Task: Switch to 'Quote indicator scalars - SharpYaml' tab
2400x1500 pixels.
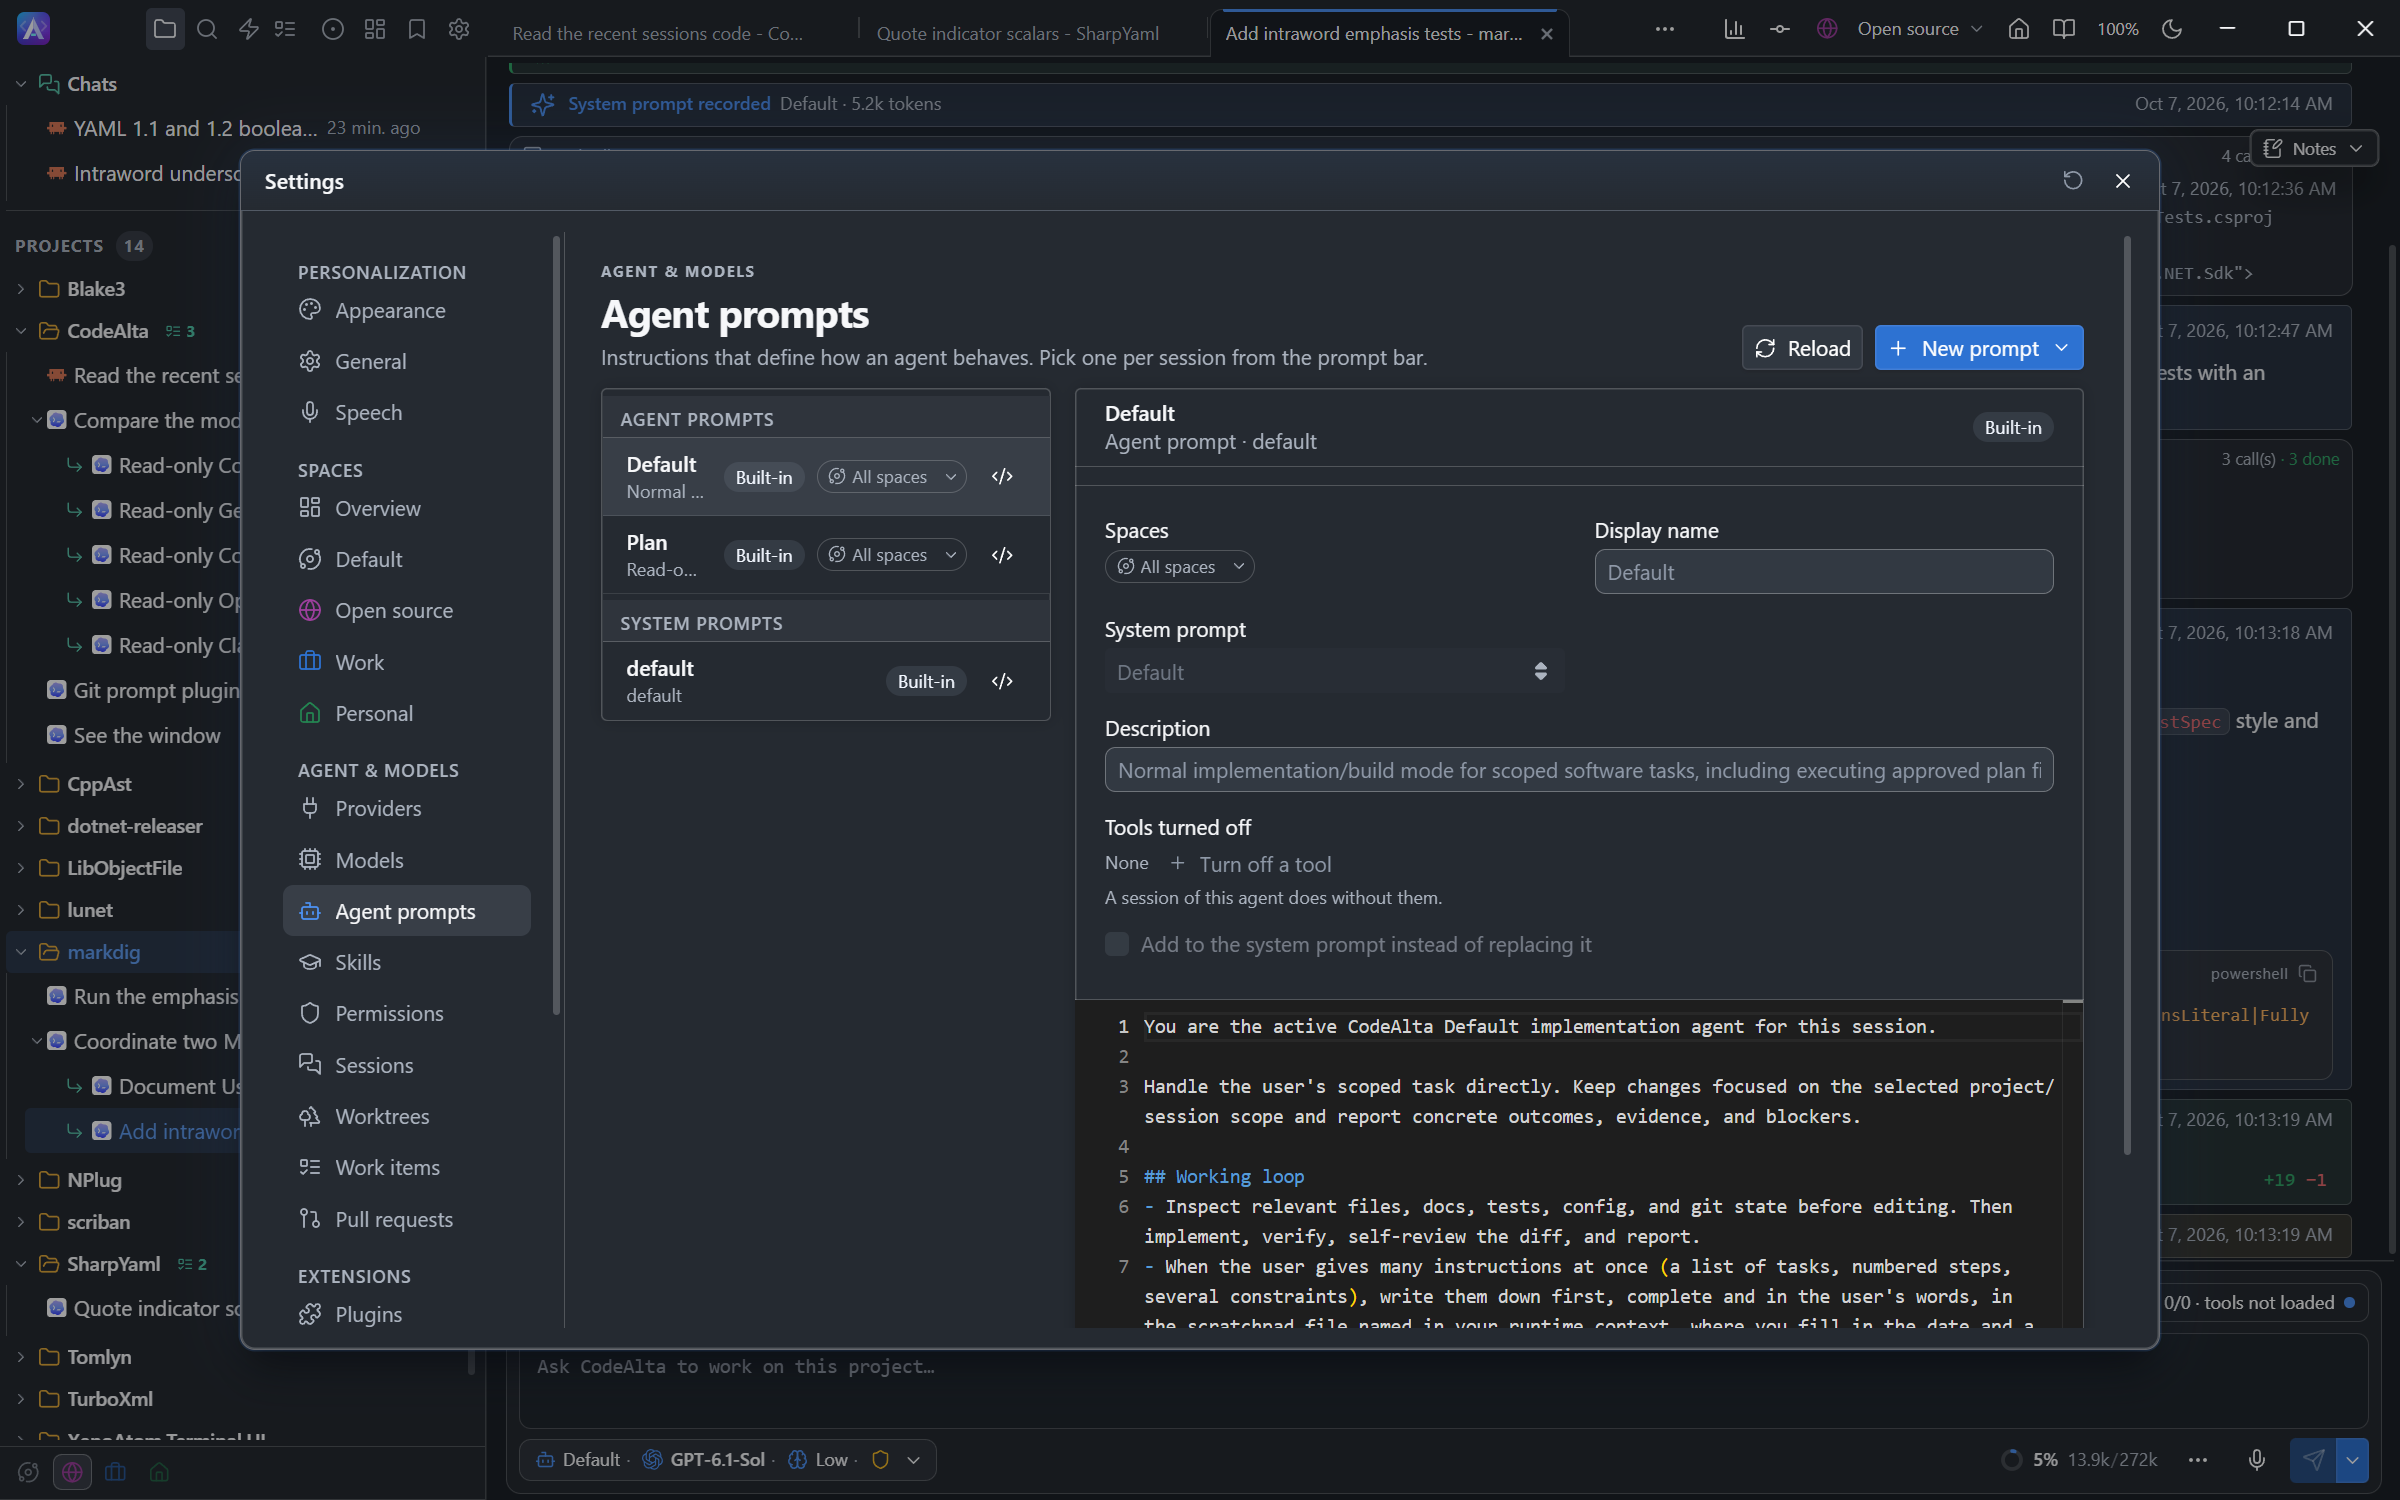Action: pyautogui.click(x=1017, y=33)
